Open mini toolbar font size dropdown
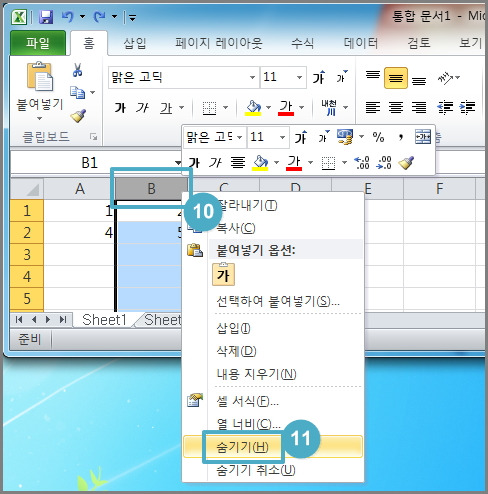This screenshot has width=488, height=494. (282, 137)
